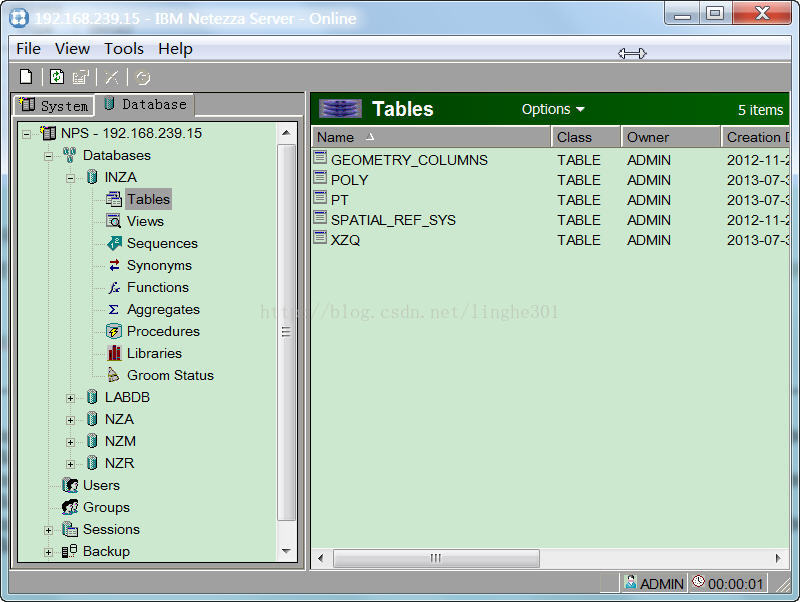The width and height of the screenshot is (800, 602).
Task: Click the Backup icon in the tree
Action: click(x=69, y=551)
